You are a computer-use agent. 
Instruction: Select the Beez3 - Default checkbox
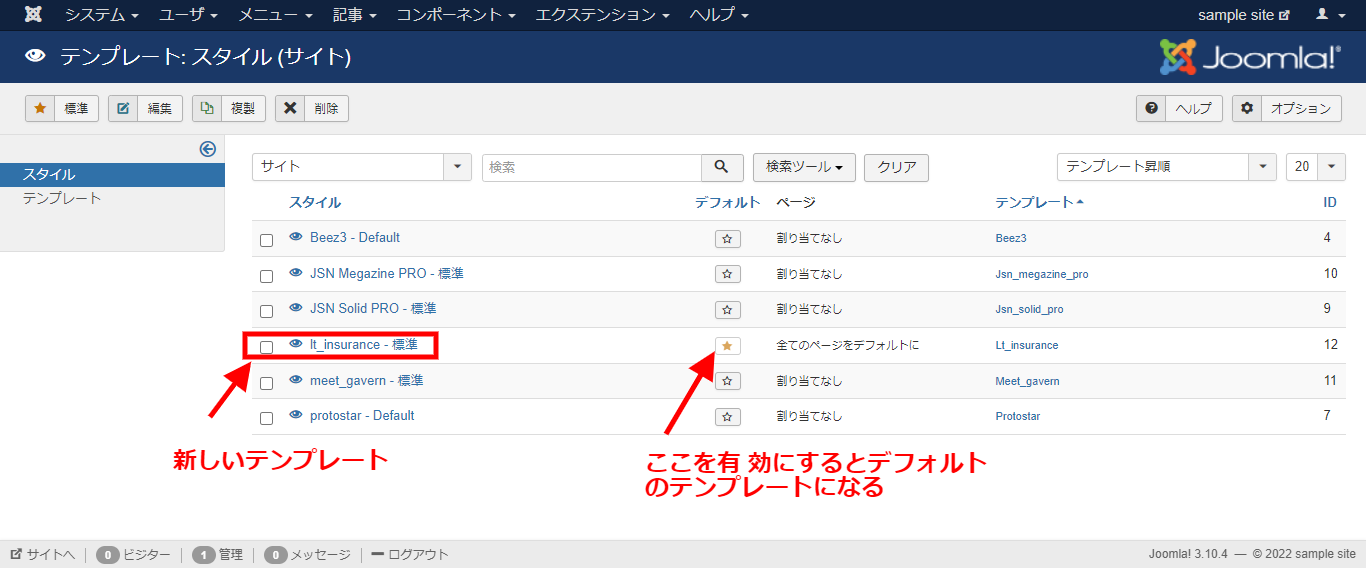pyautogui.click(x=266, y=240)
